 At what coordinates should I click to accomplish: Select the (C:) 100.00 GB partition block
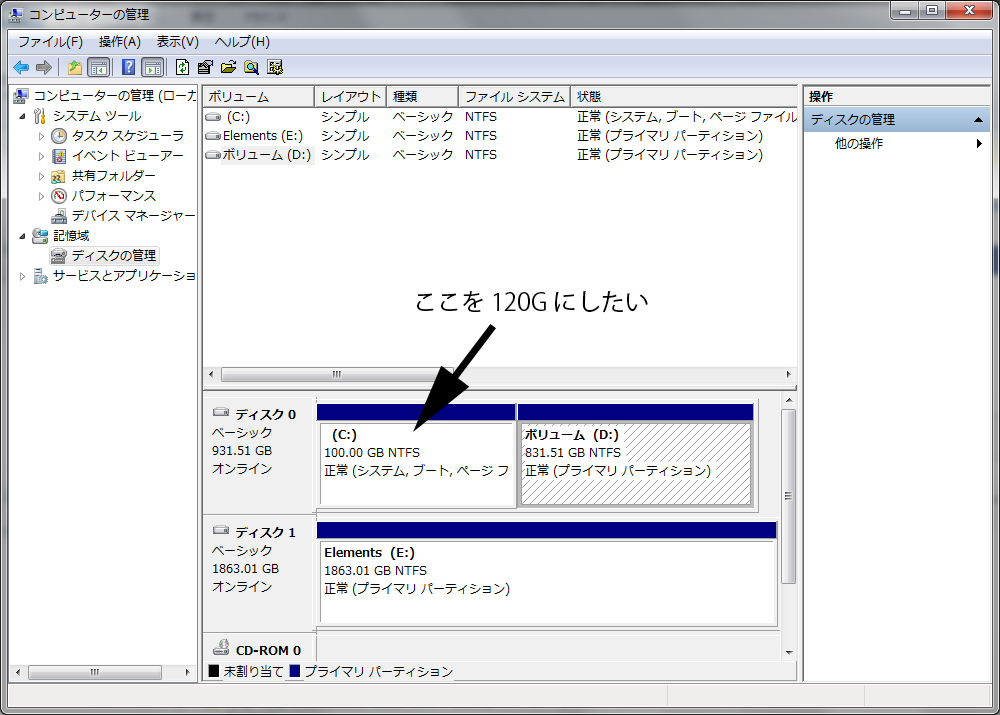[x=416, y=457]
